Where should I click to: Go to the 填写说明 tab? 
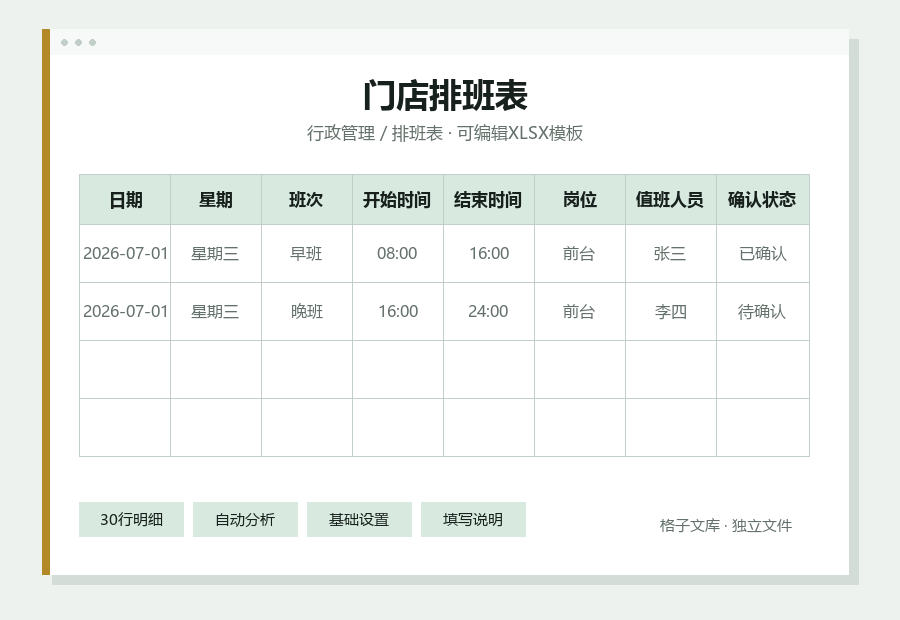[x=473, y=520]
